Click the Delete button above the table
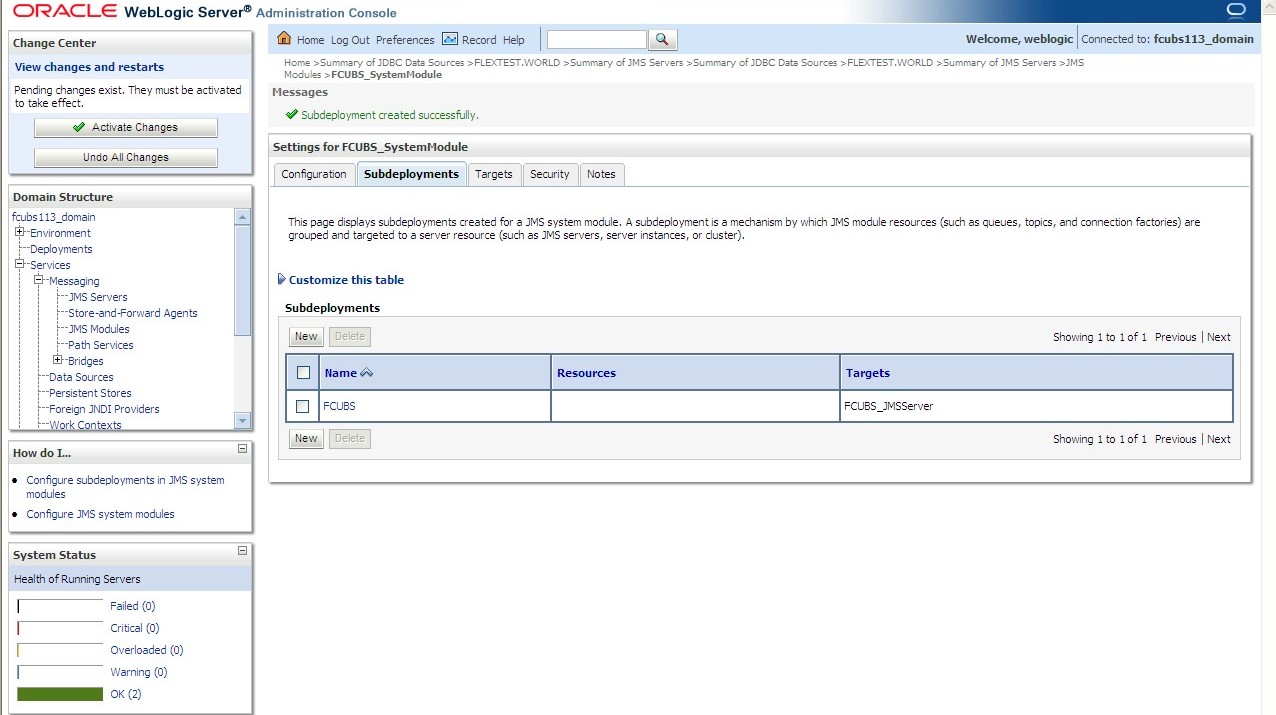1276x715 pixels. [349, 337]
